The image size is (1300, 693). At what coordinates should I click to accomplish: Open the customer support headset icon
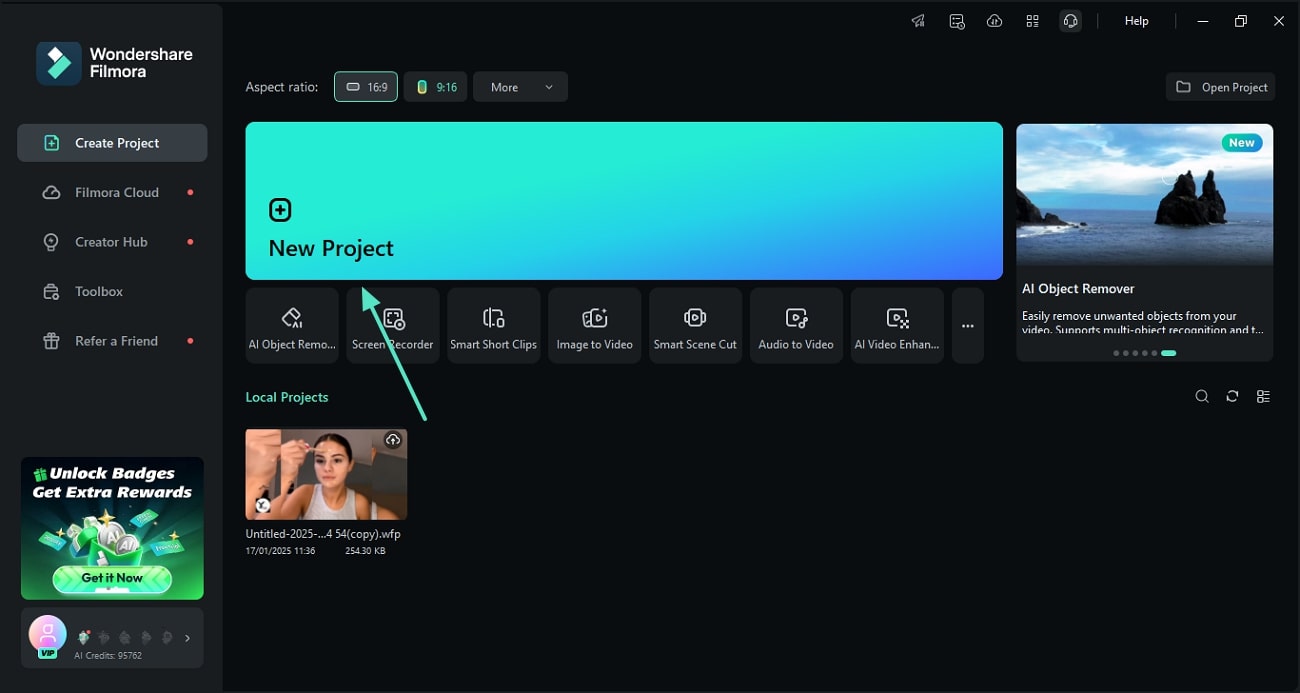point(1070,21)
